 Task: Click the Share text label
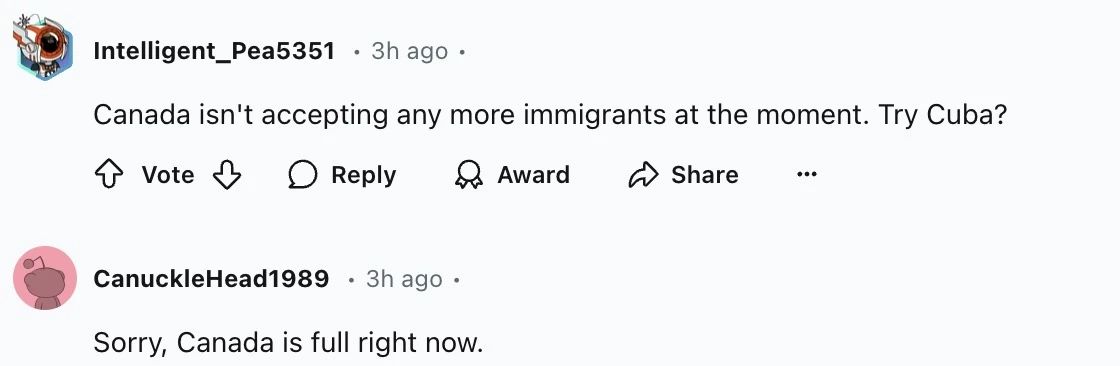[704, 175]
